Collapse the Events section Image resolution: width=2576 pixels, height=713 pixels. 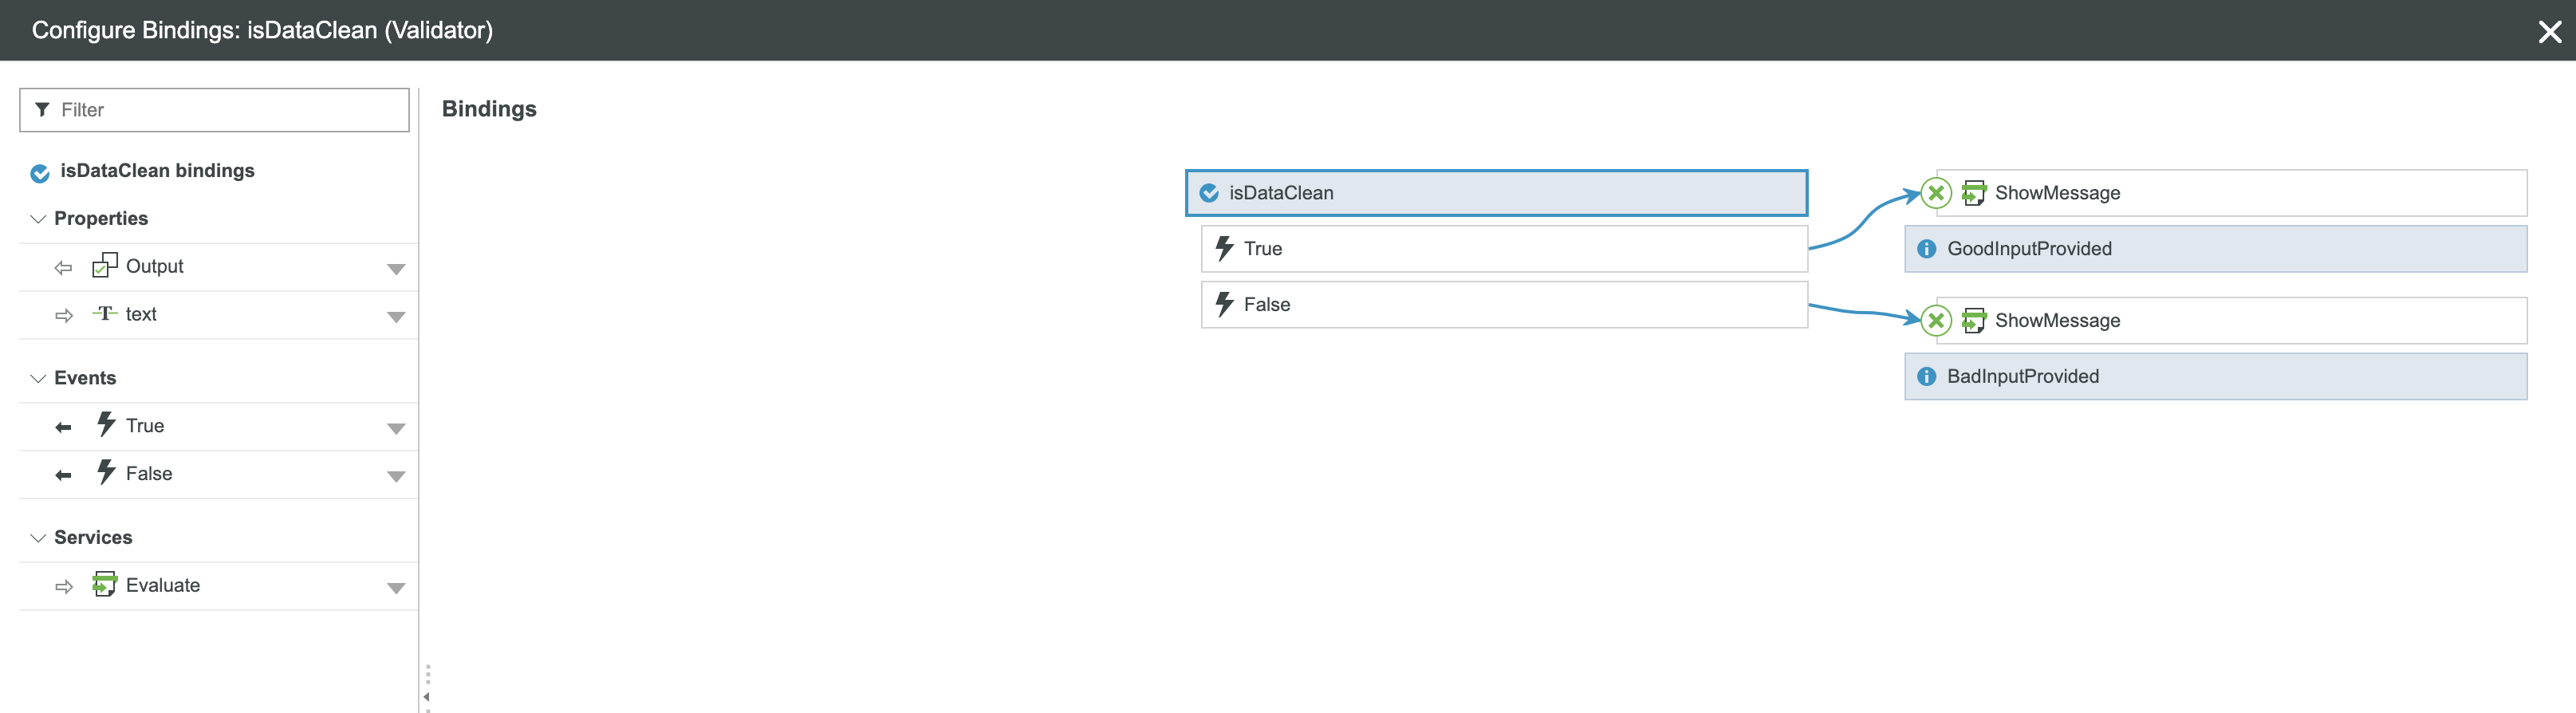tap(38, 378)
